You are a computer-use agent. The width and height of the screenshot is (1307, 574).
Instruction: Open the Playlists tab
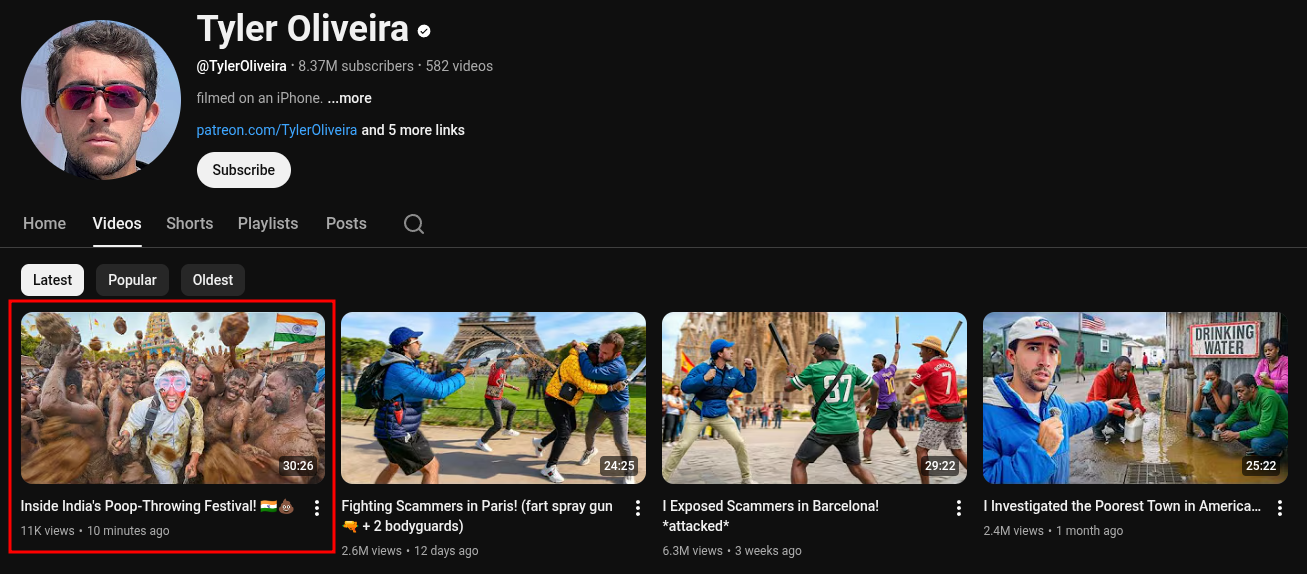point(268,223)
